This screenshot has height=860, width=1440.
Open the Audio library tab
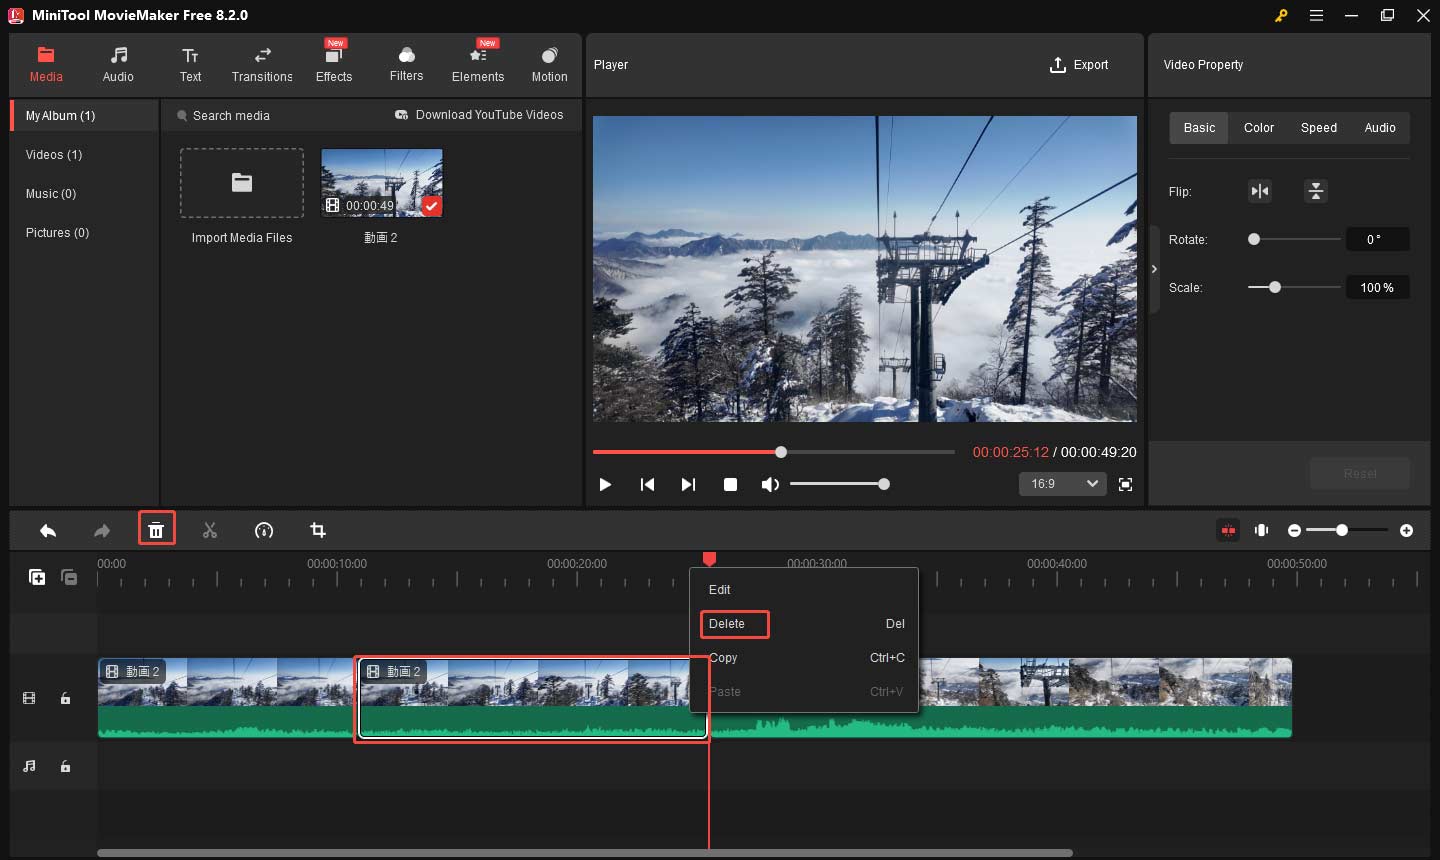tap(118, 64)
